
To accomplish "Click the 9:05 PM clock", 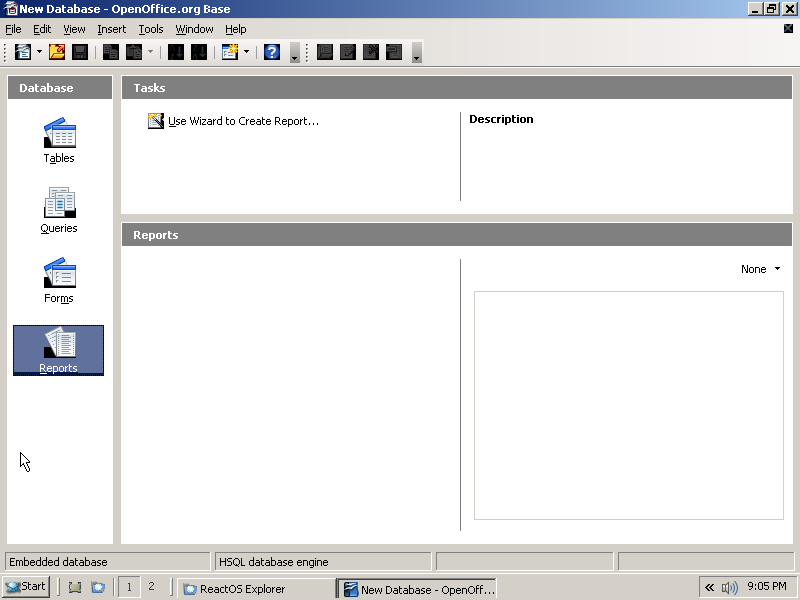I will 767,587.
